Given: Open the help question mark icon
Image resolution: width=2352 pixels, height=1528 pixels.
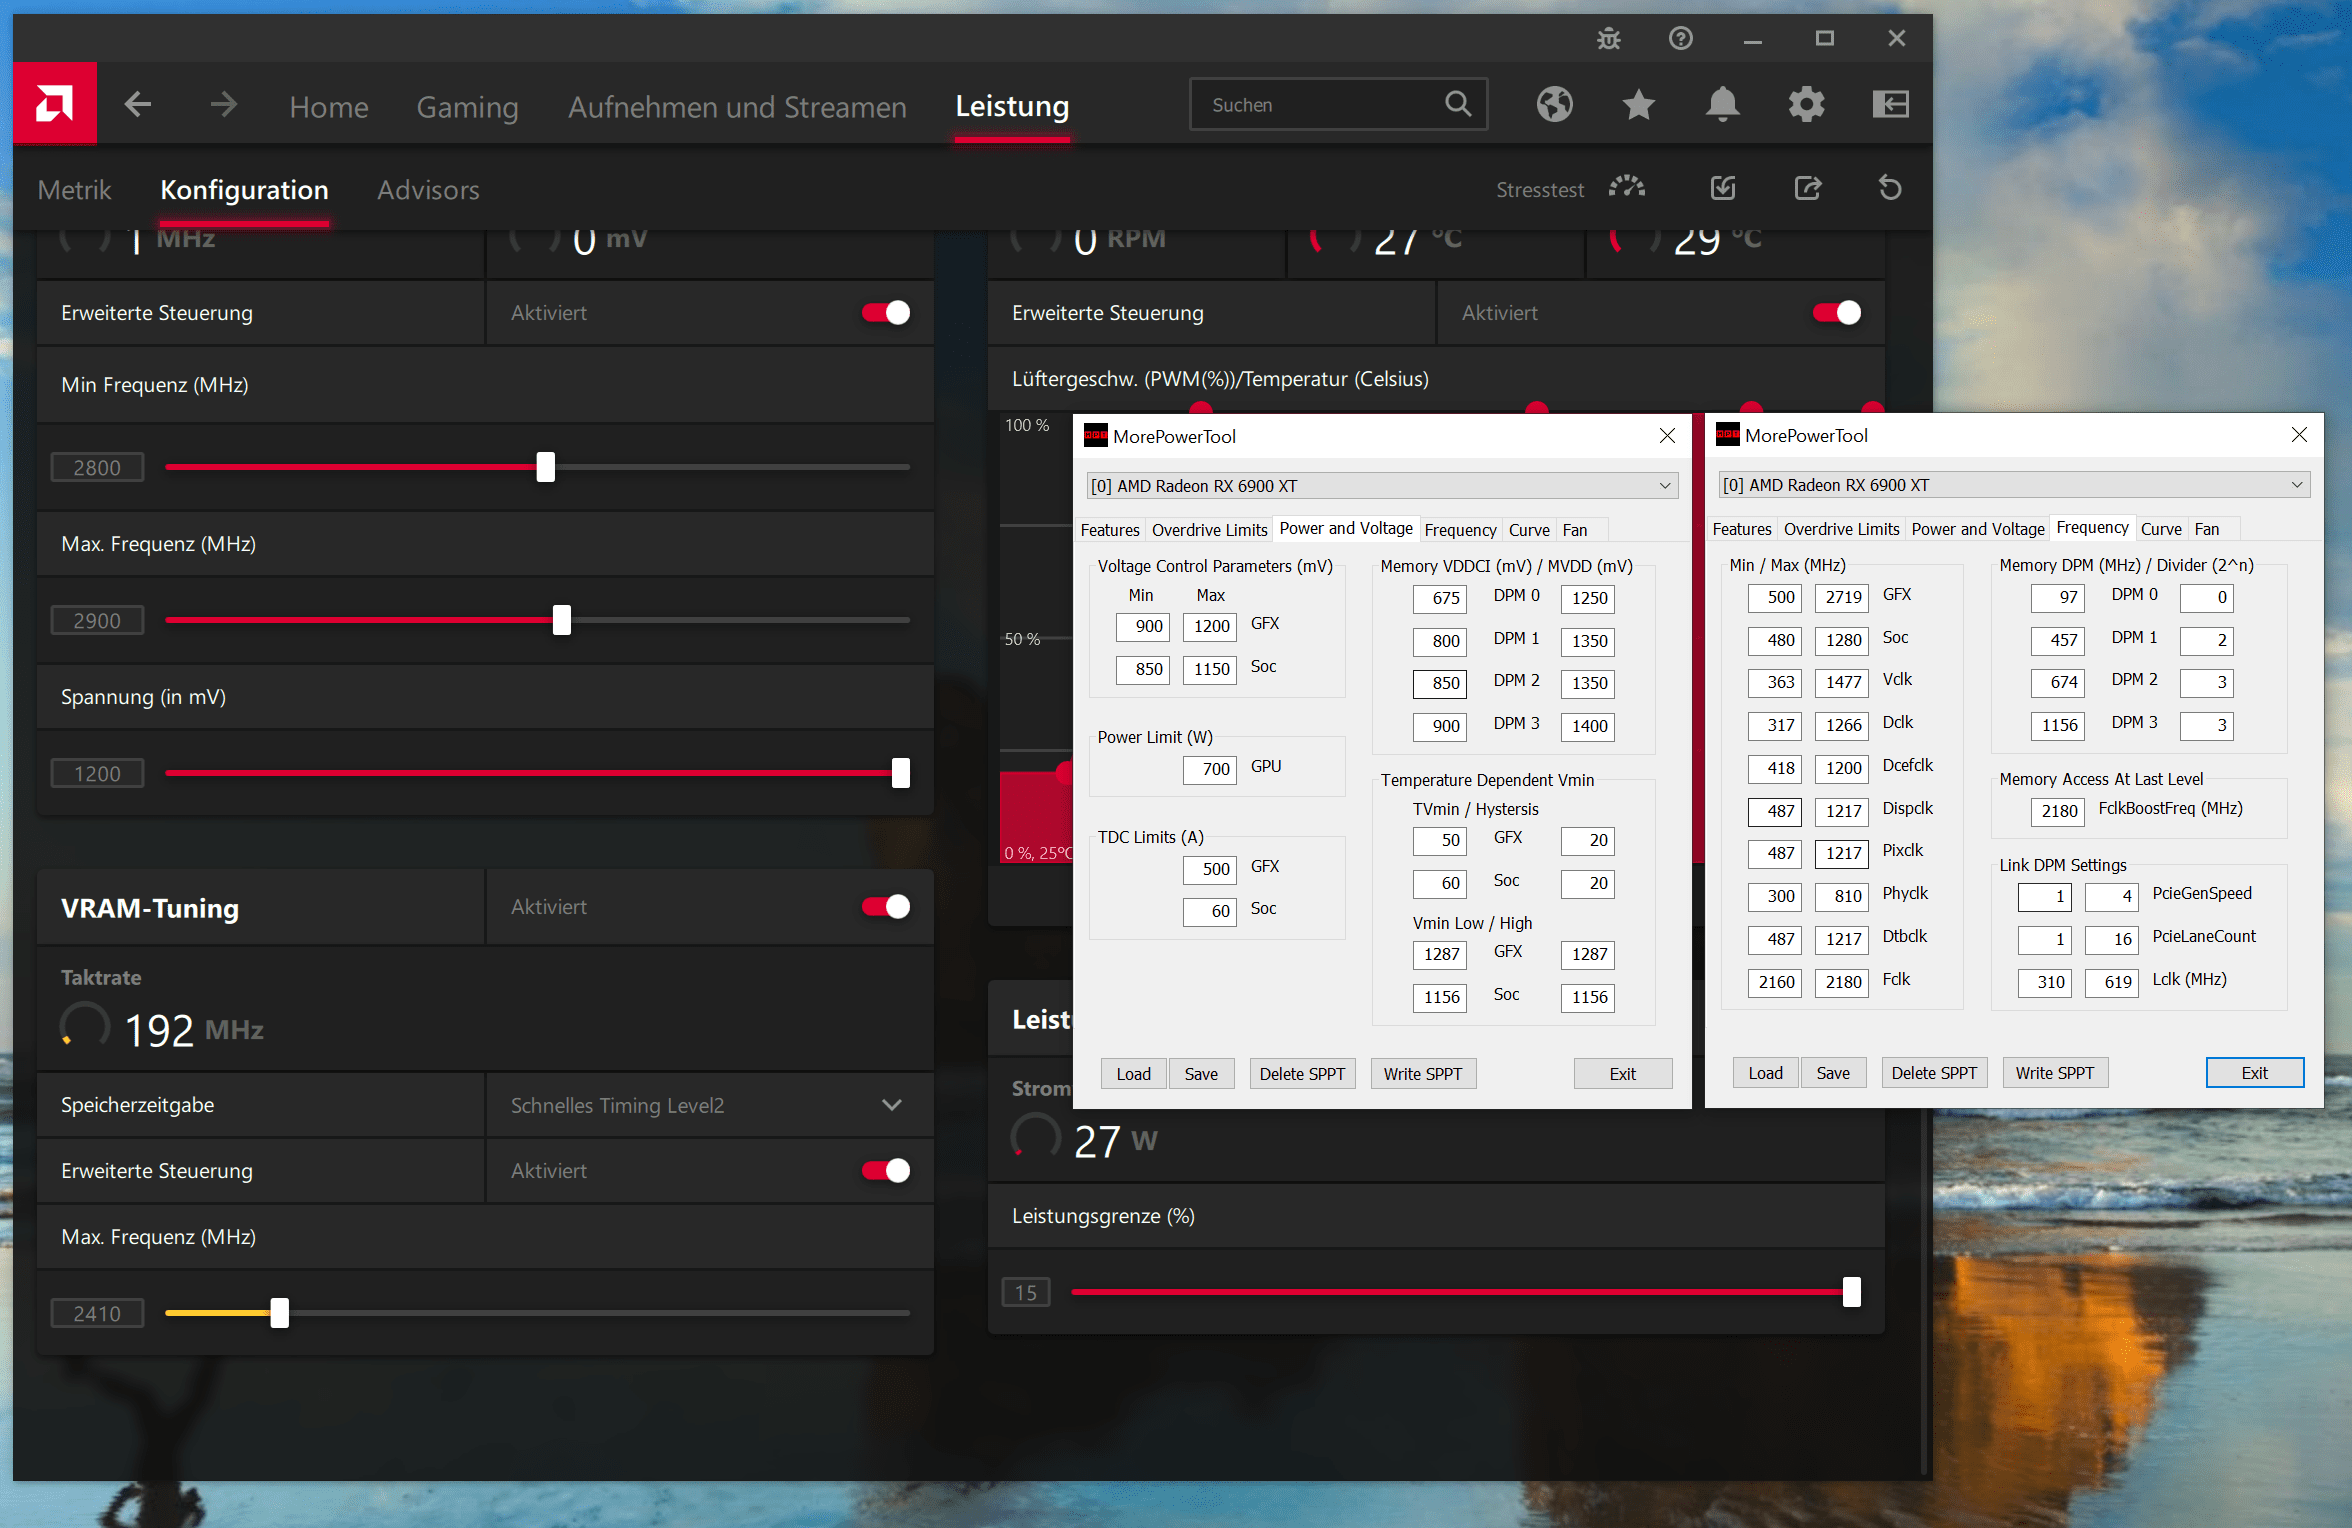Looking at the screenshot, I should coord(1680,39).
